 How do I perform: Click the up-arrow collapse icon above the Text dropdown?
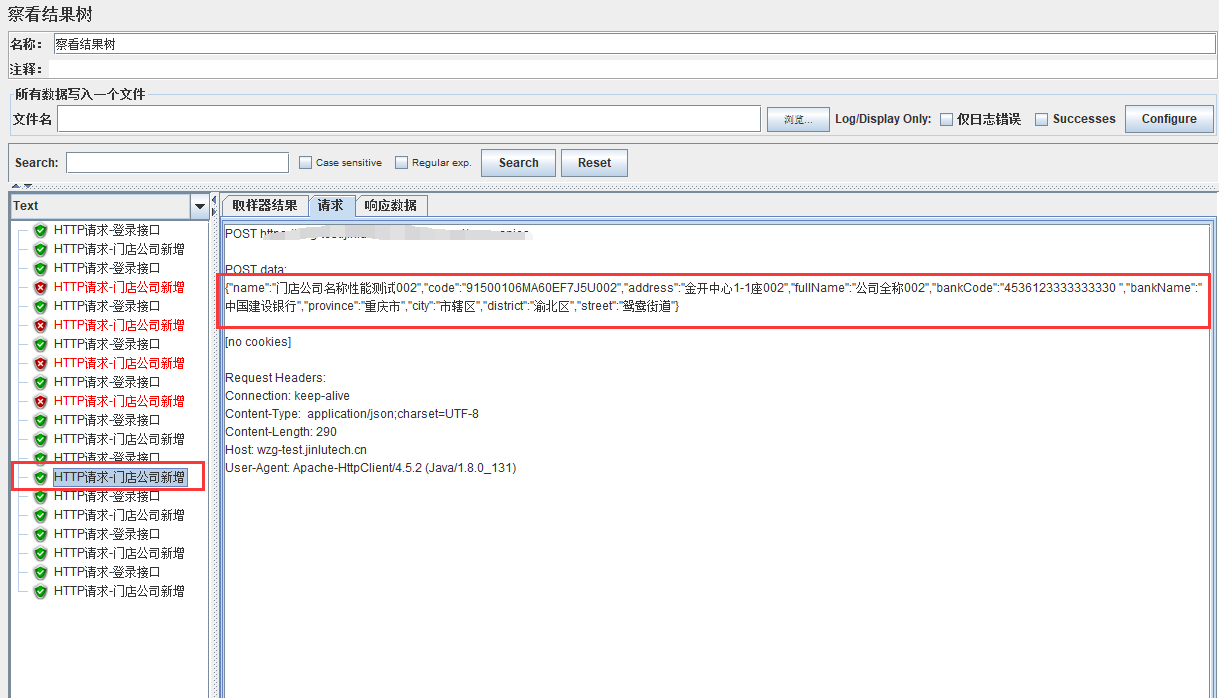point(17,186)
